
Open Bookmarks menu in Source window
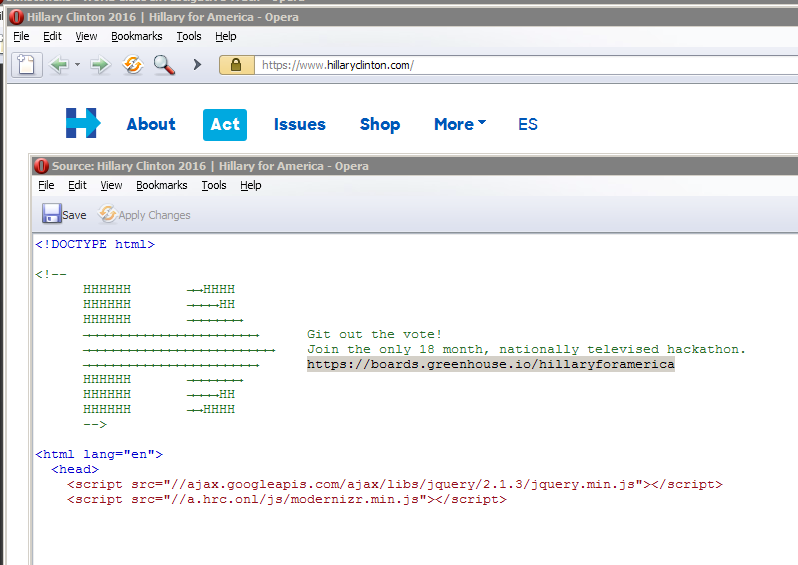(161, 185)
